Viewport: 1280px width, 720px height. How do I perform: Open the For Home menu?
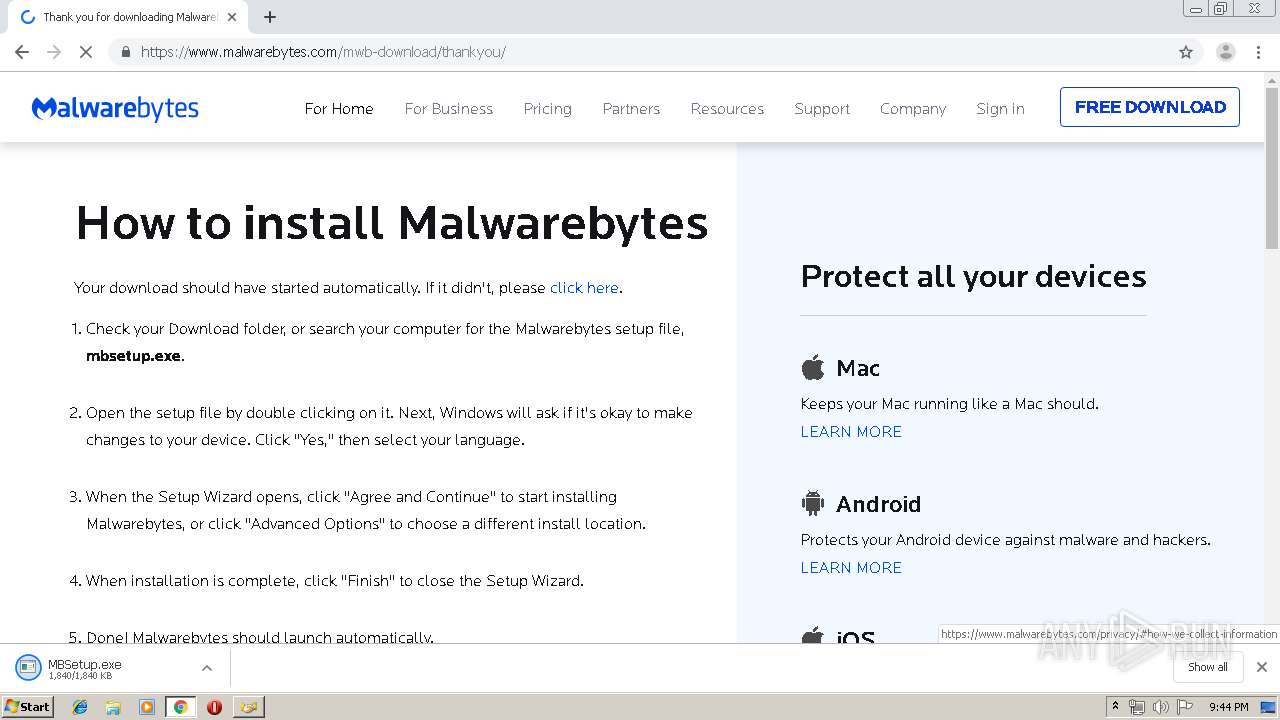tap(339, 108)
